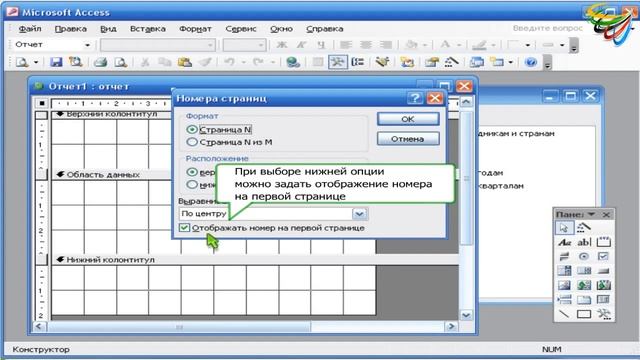Image resolution: width=640 pixels, height=360 pixels.
Task: Click the AutoFormat icon in the toolbar
Action: 382,62
